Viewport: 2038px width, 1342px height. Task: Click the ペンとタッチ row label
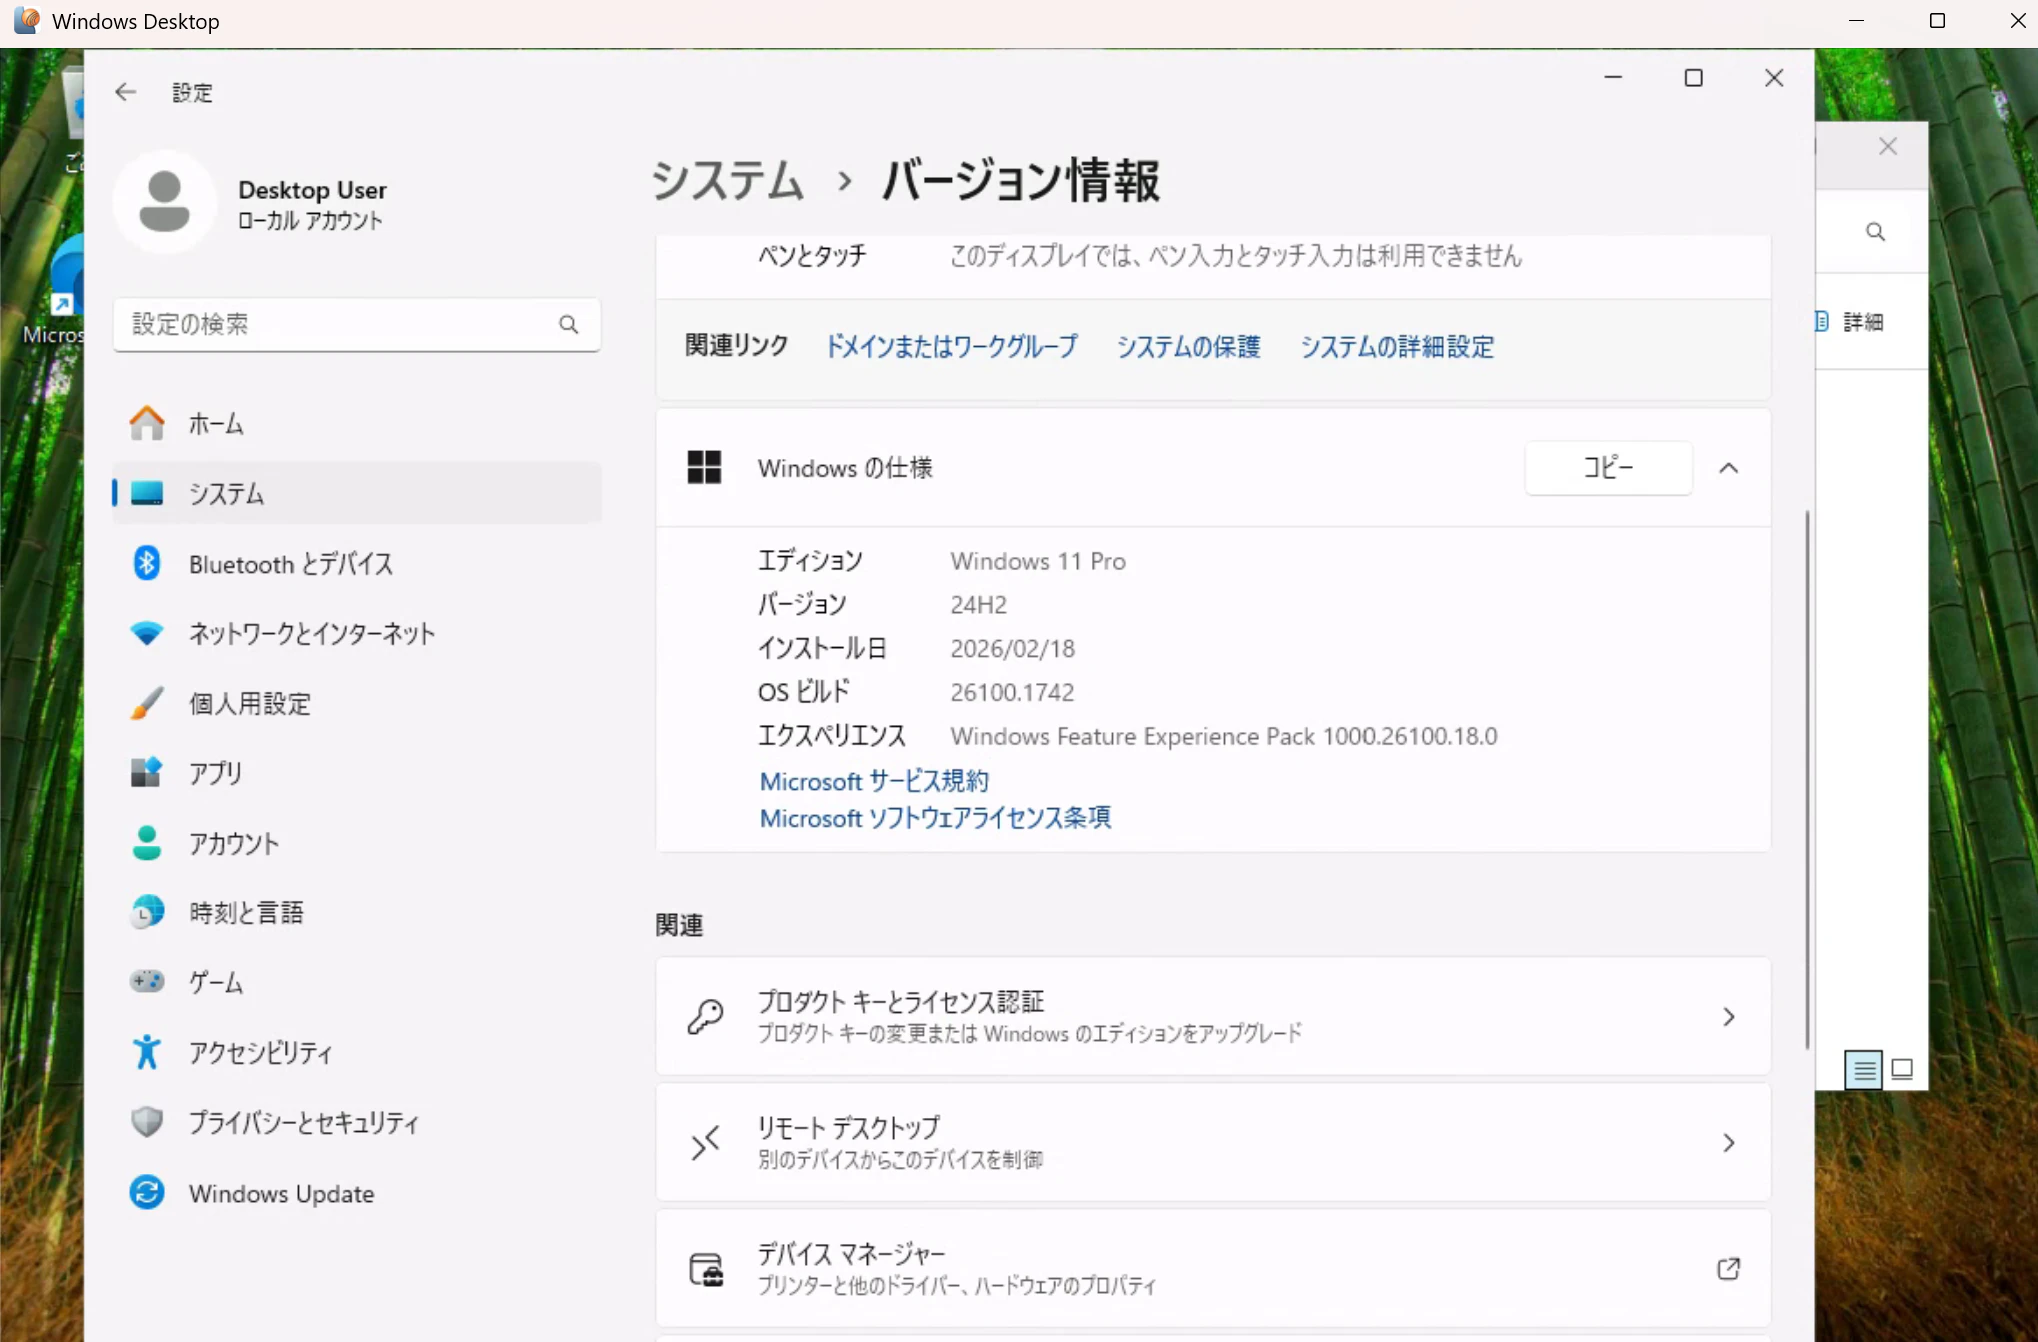[x=812, y=256]
